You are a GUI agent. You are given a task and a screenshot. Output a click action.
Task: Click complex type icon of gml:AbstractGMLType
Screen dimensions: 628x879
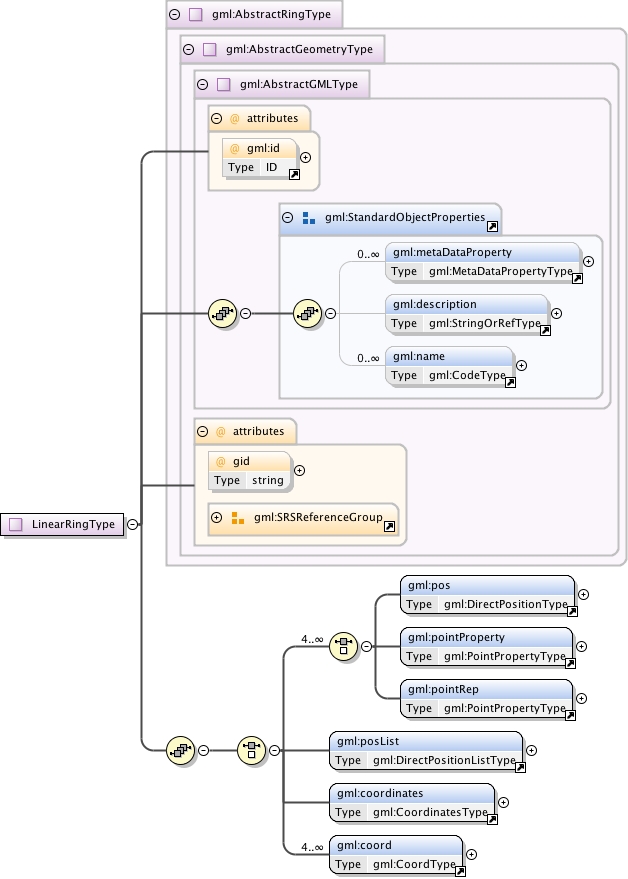tap(223, 85)
